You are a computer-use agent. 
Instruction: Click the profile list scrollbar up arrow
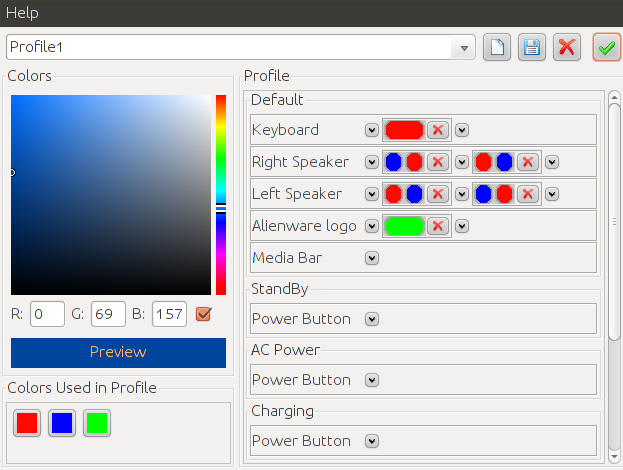(x=614, y=97)
